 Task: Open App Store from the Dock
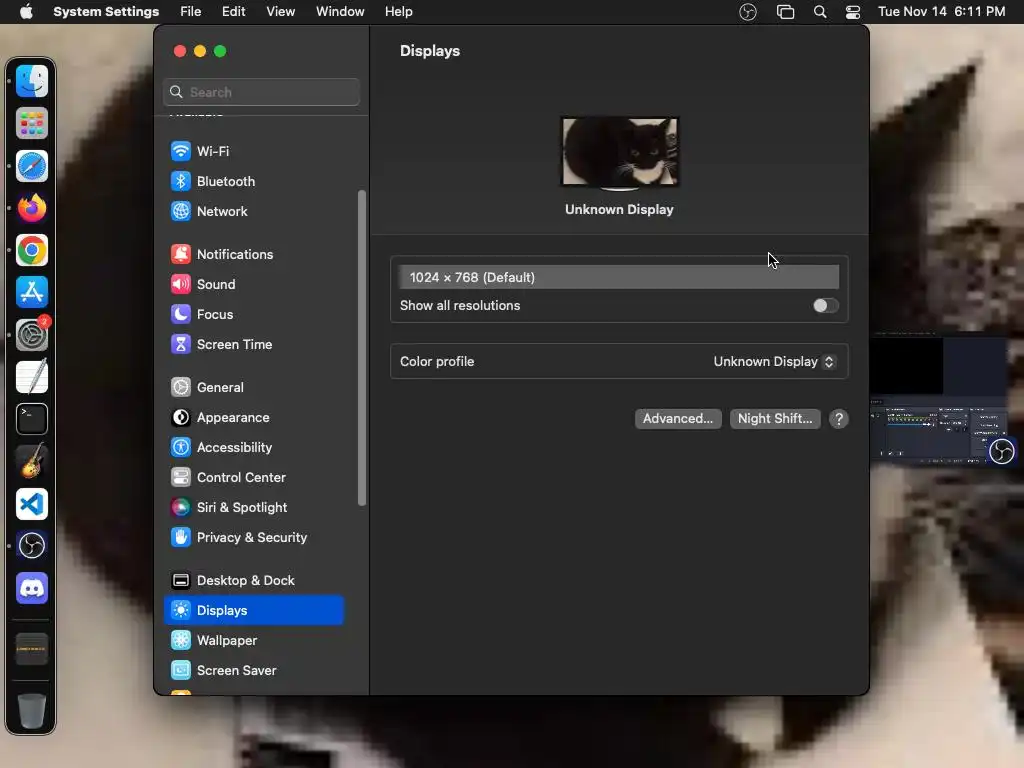pos(31,293)
